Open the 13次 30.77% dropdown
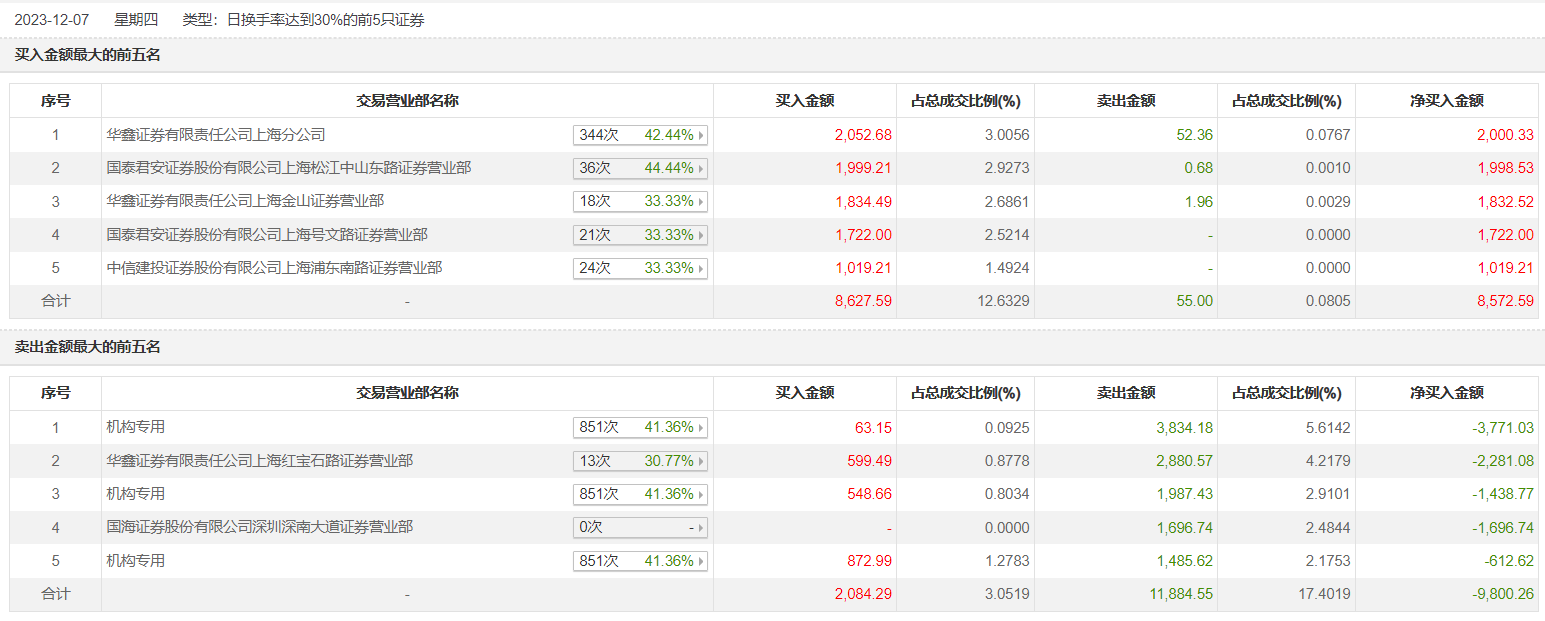The image size is (1545, 621). [640, 461]
